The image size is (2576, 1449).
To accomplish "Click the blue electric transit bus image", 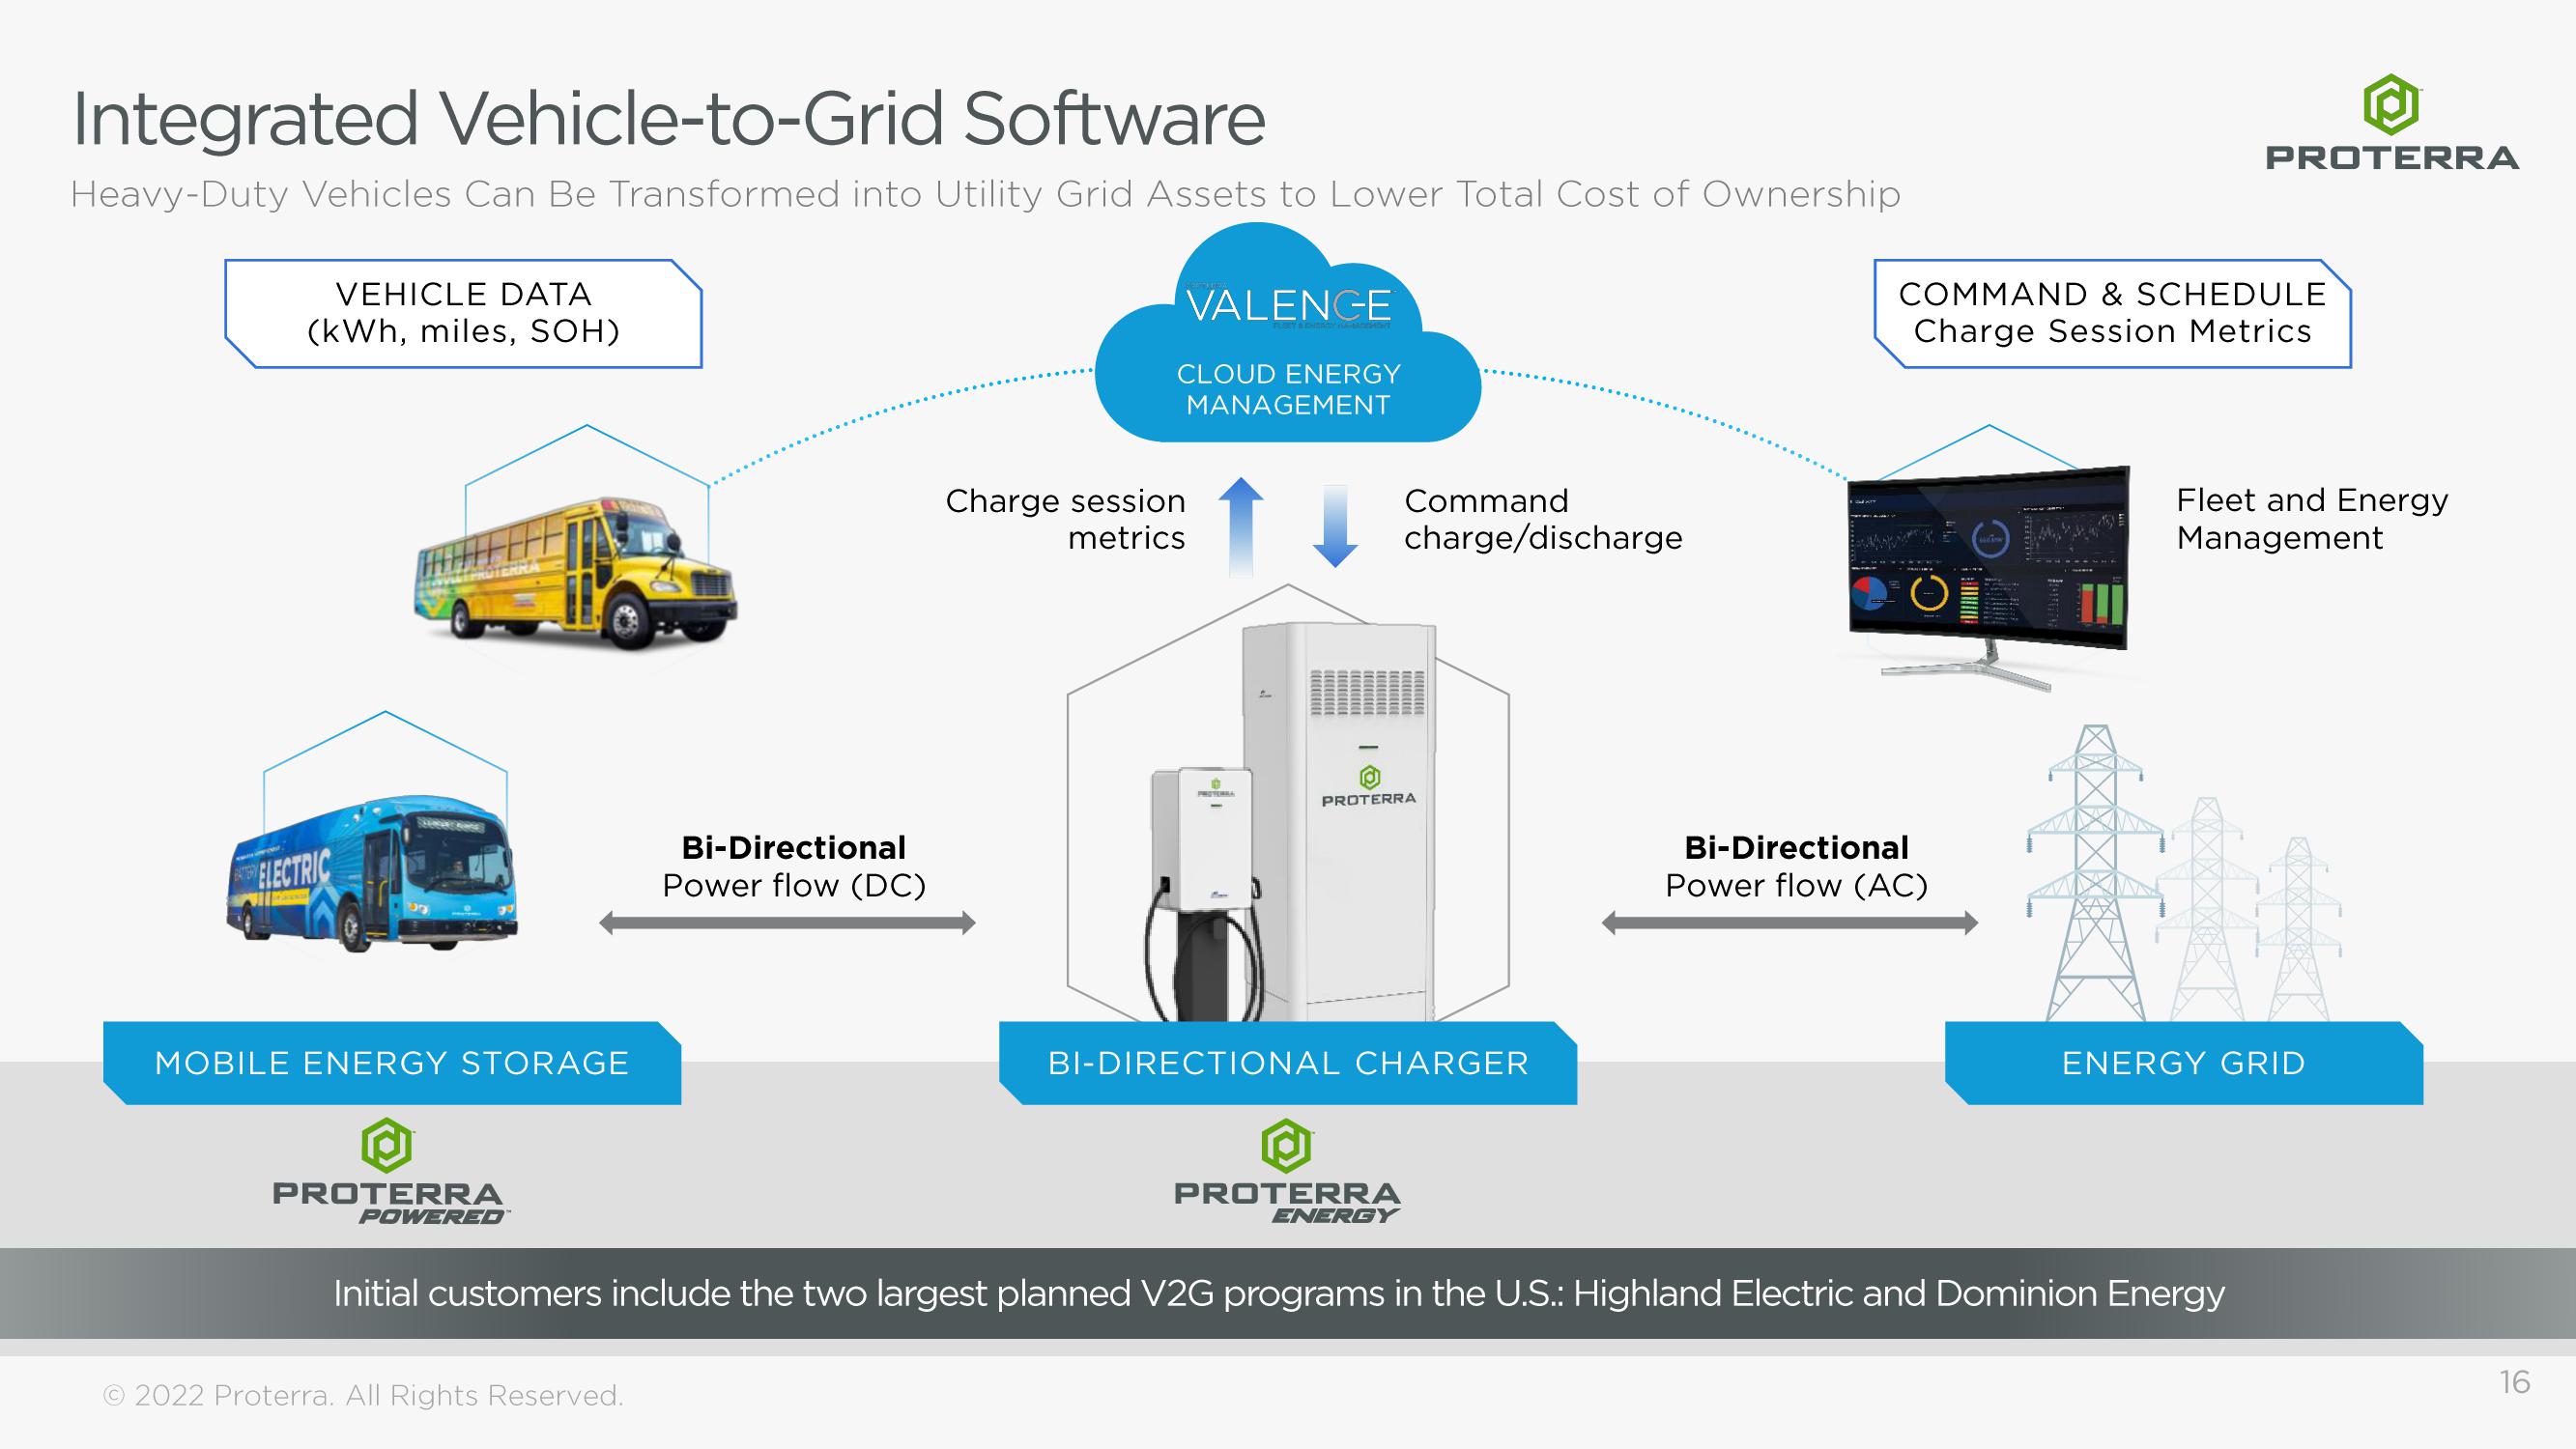I will coord(372,873).
